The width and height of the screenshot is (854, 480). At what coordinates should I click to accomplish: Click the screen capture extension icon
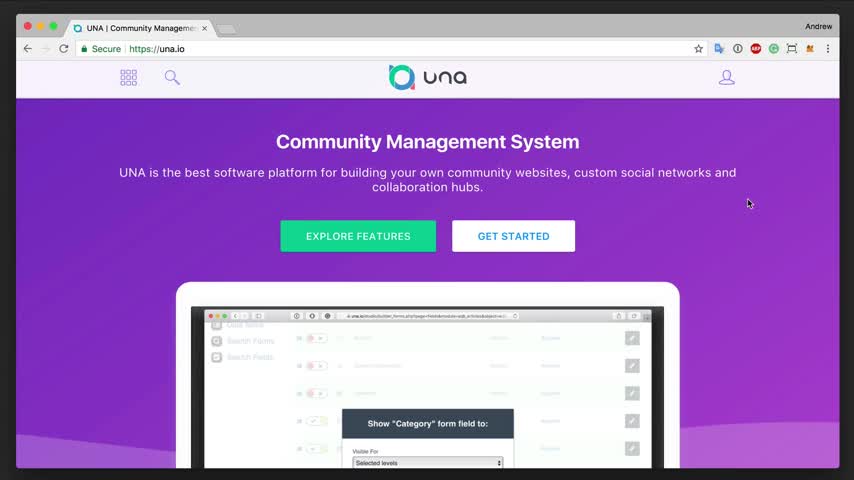tap(792, 49)
